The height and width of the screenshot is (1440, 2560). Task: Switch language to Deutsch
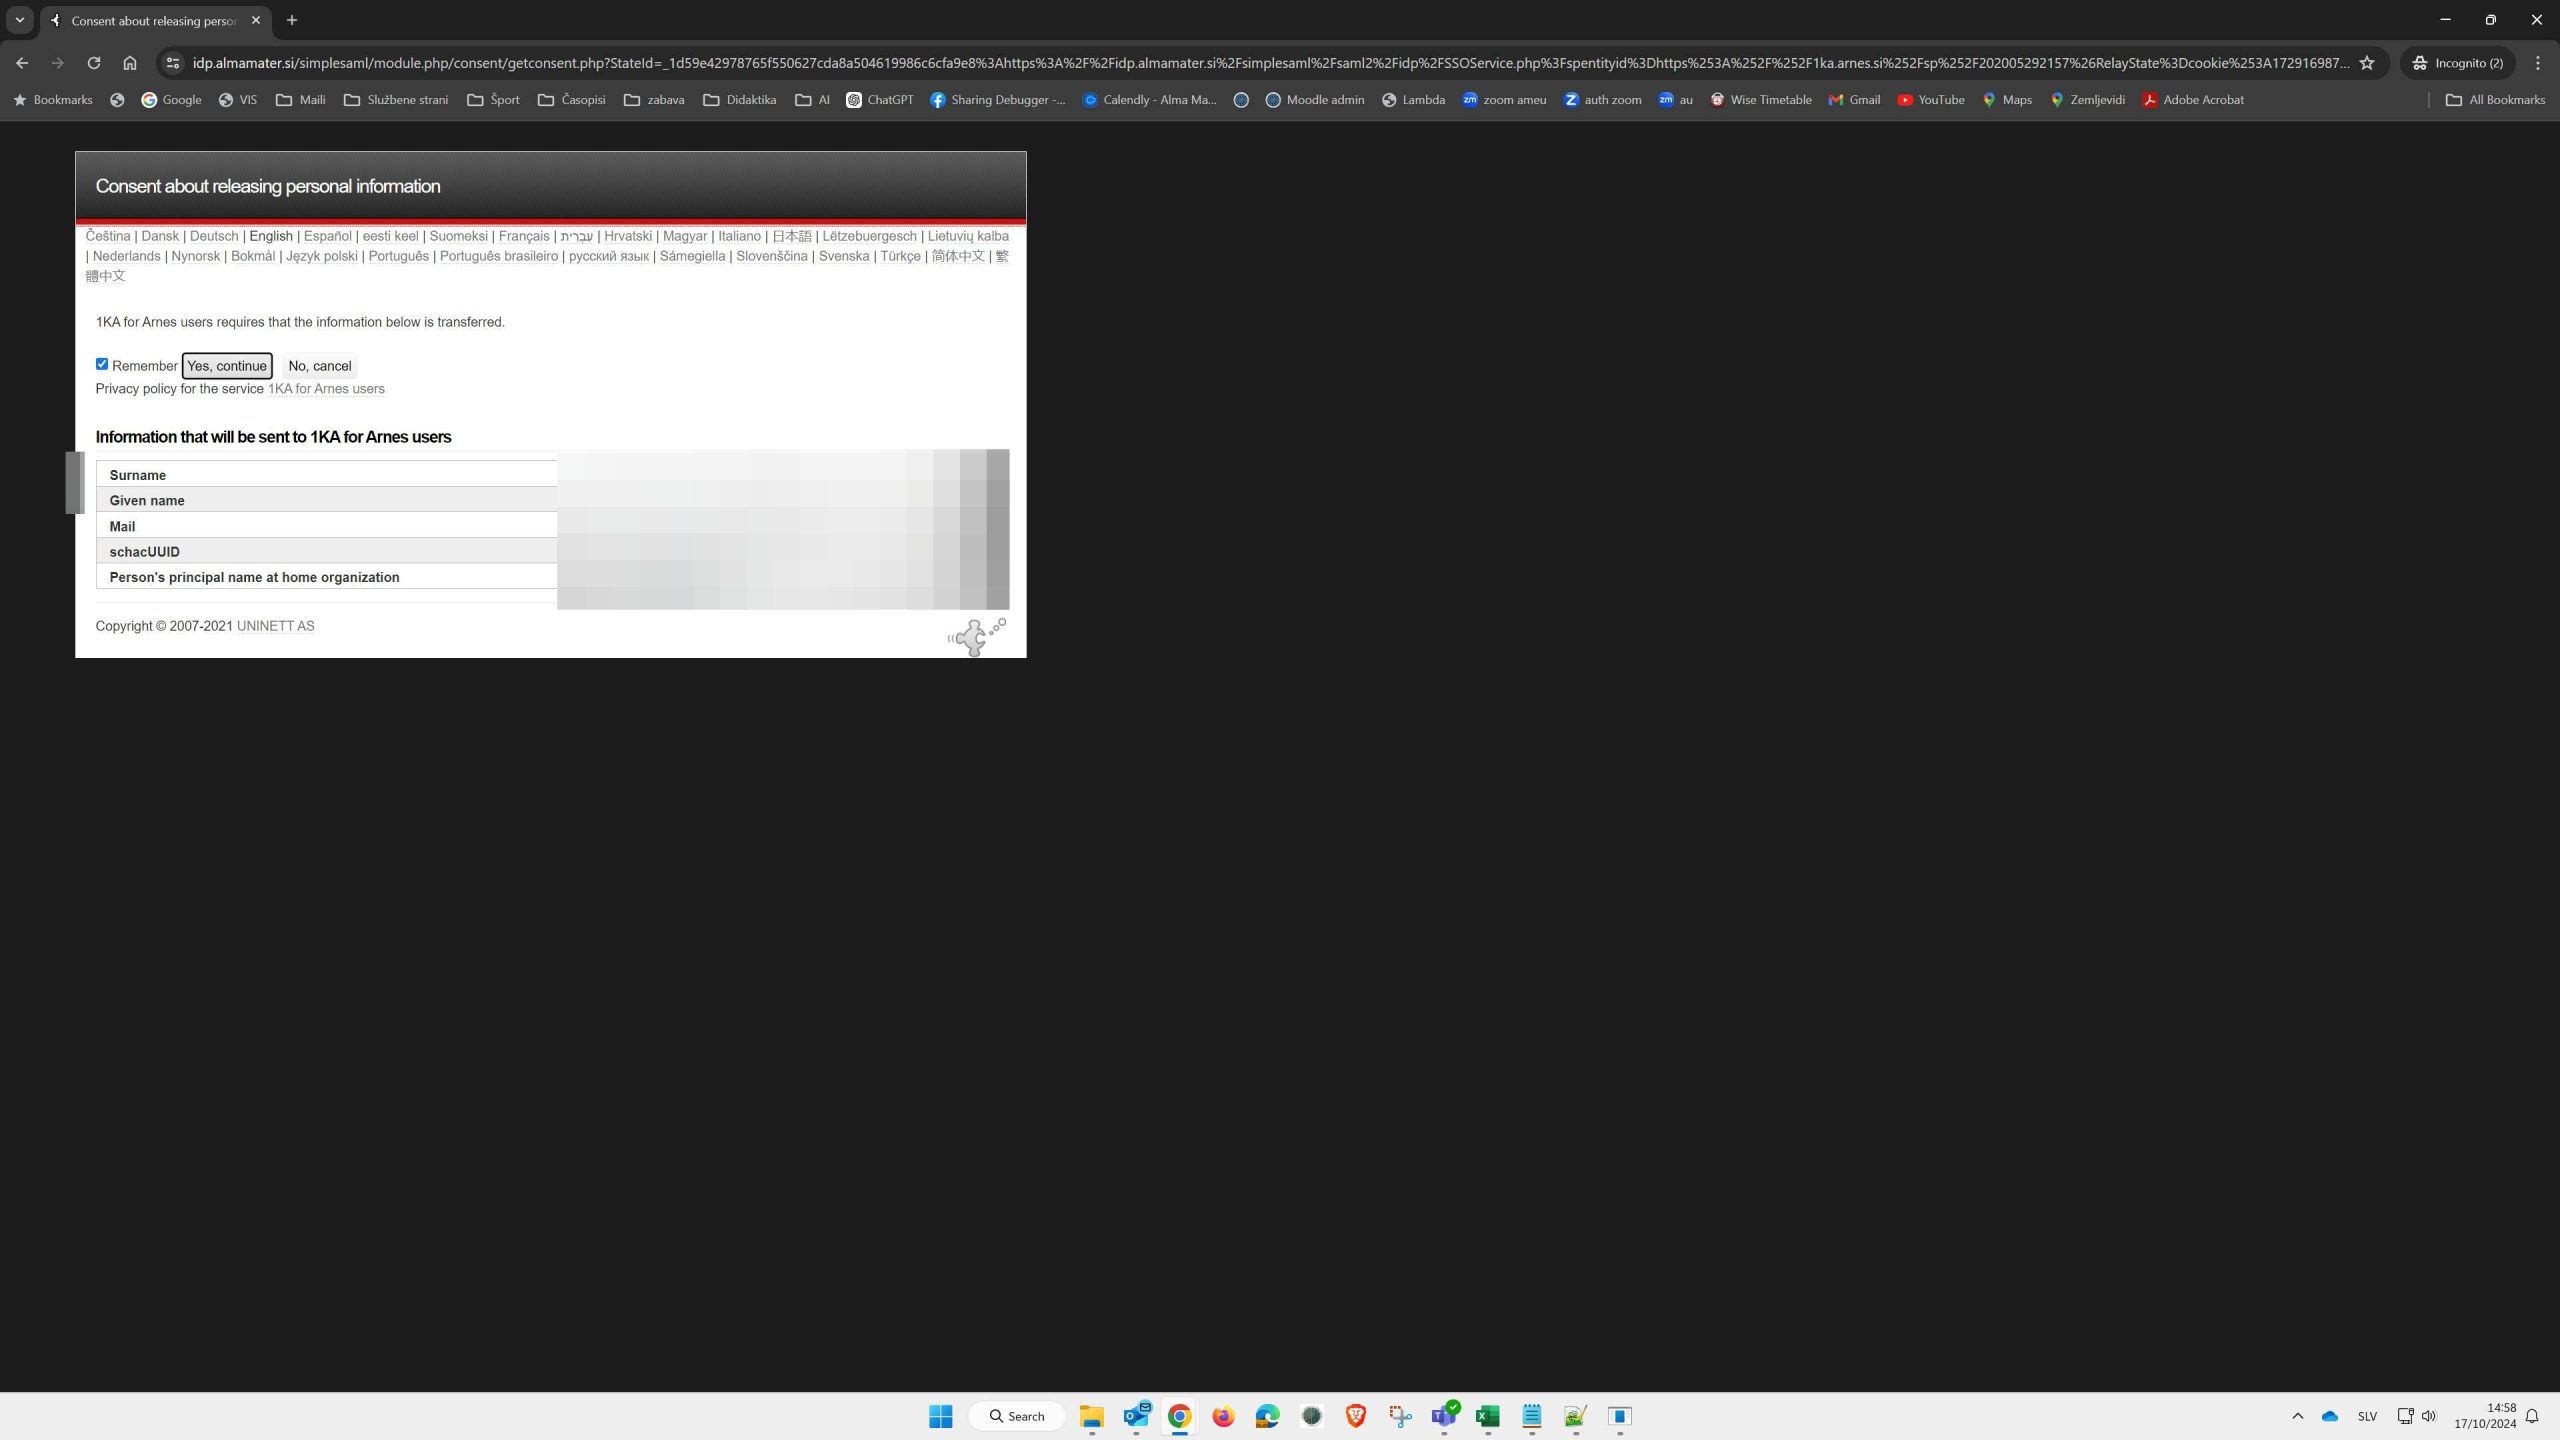[x=214, y=236]
